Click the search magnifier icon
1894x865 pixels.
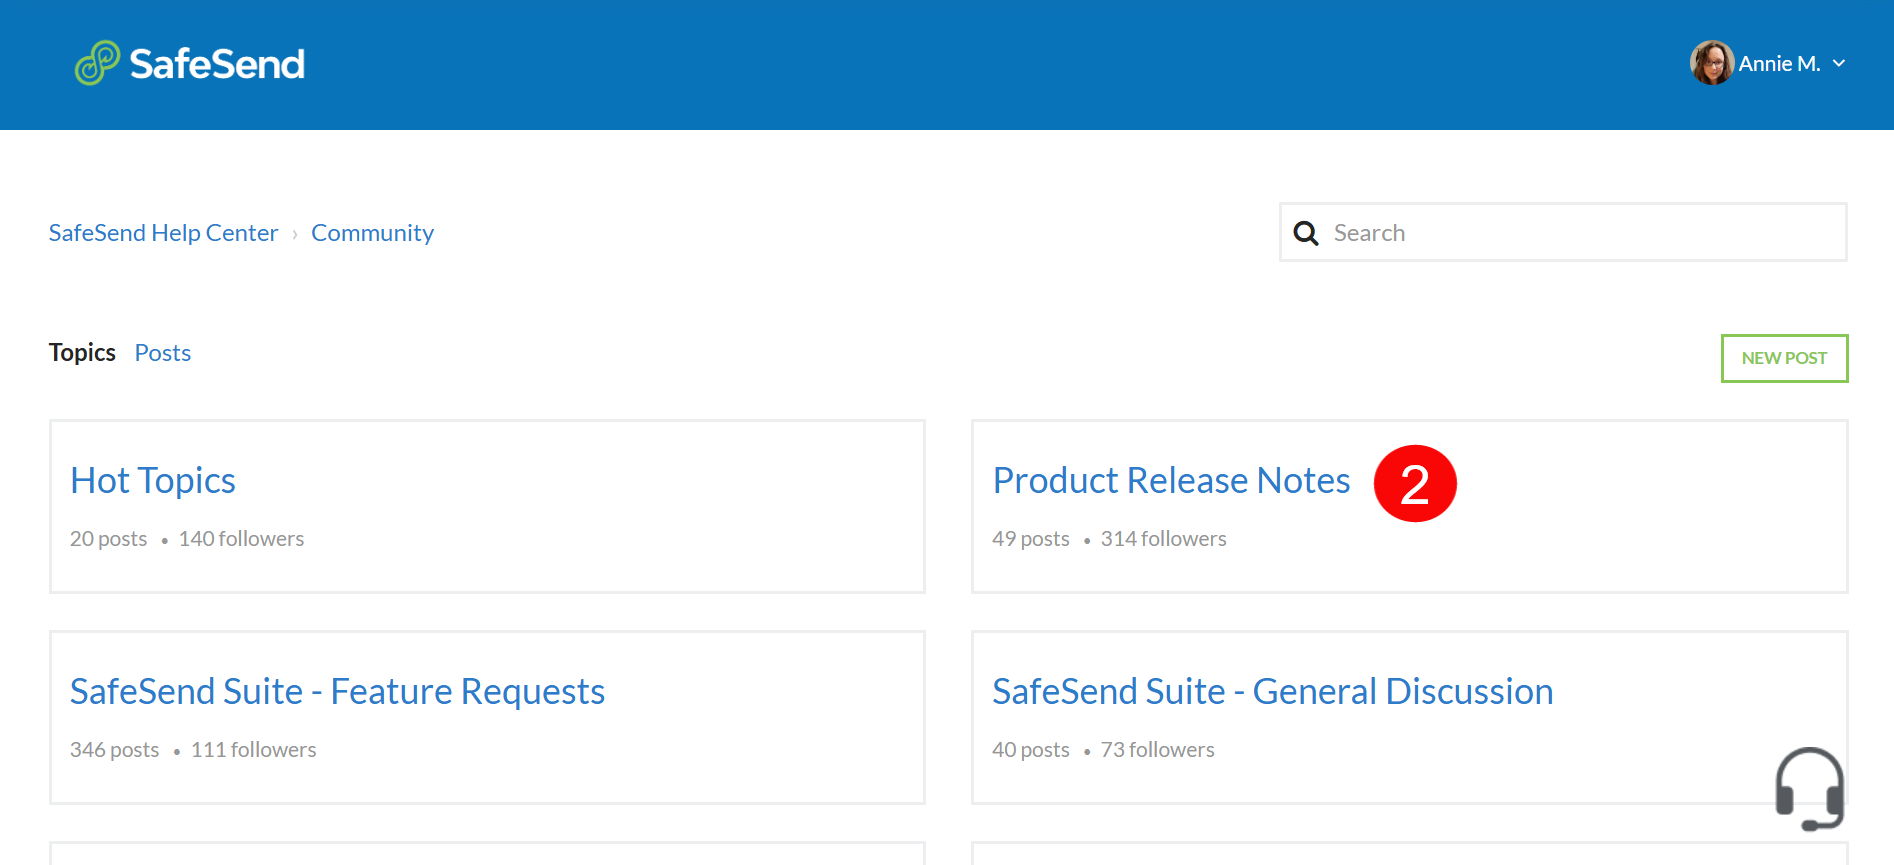tap(1305, 233)
